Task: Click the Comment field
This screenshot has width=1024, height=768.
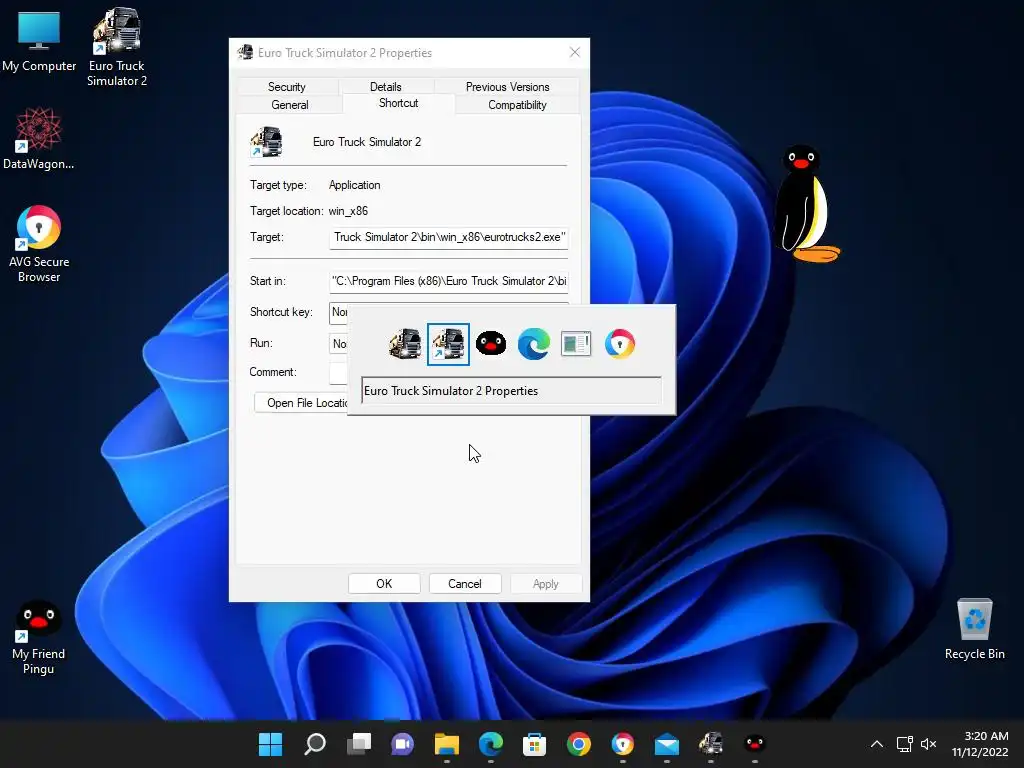Action: click(338, 372)
